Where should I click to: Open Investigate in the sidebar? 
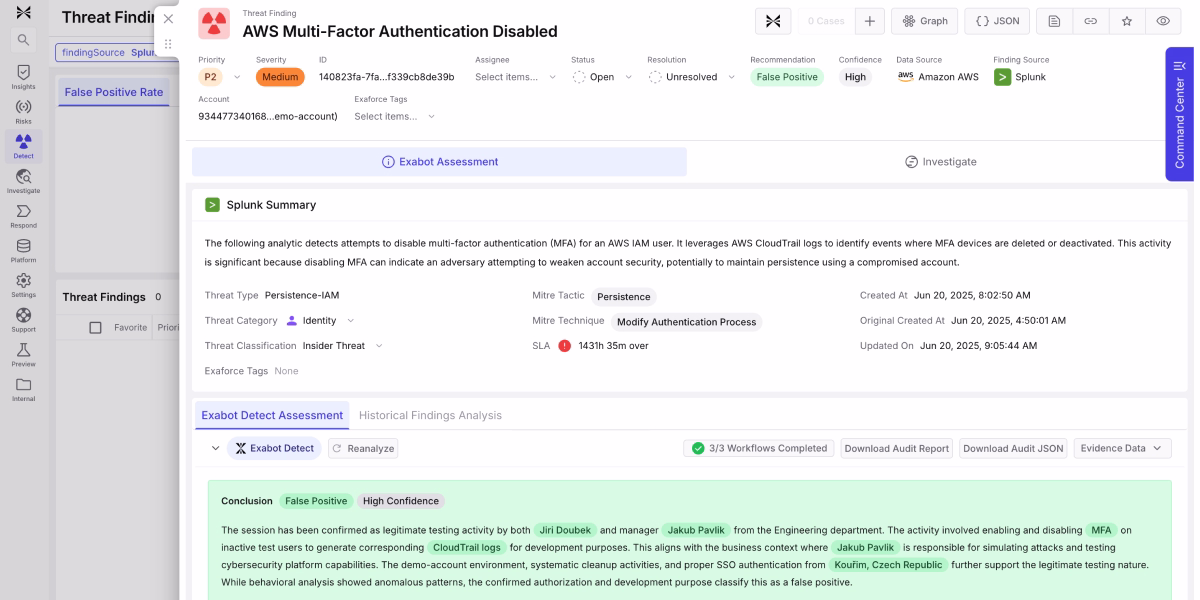click(23, 181)
